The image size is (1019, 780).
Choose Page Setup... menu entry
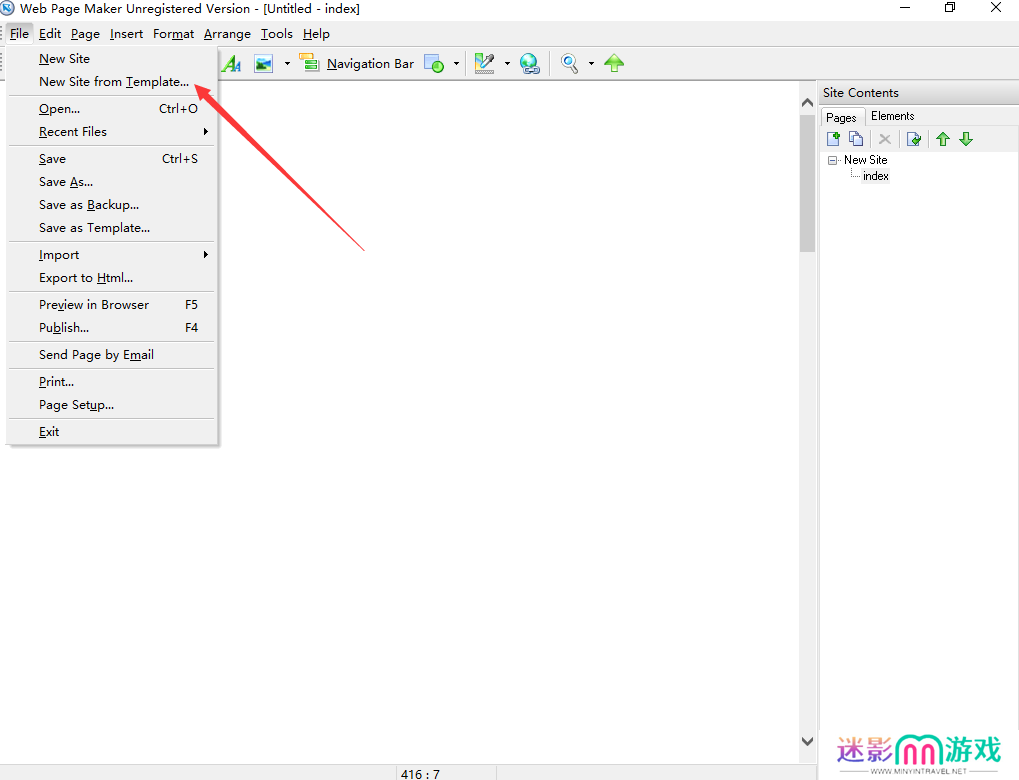pos(112,405)
